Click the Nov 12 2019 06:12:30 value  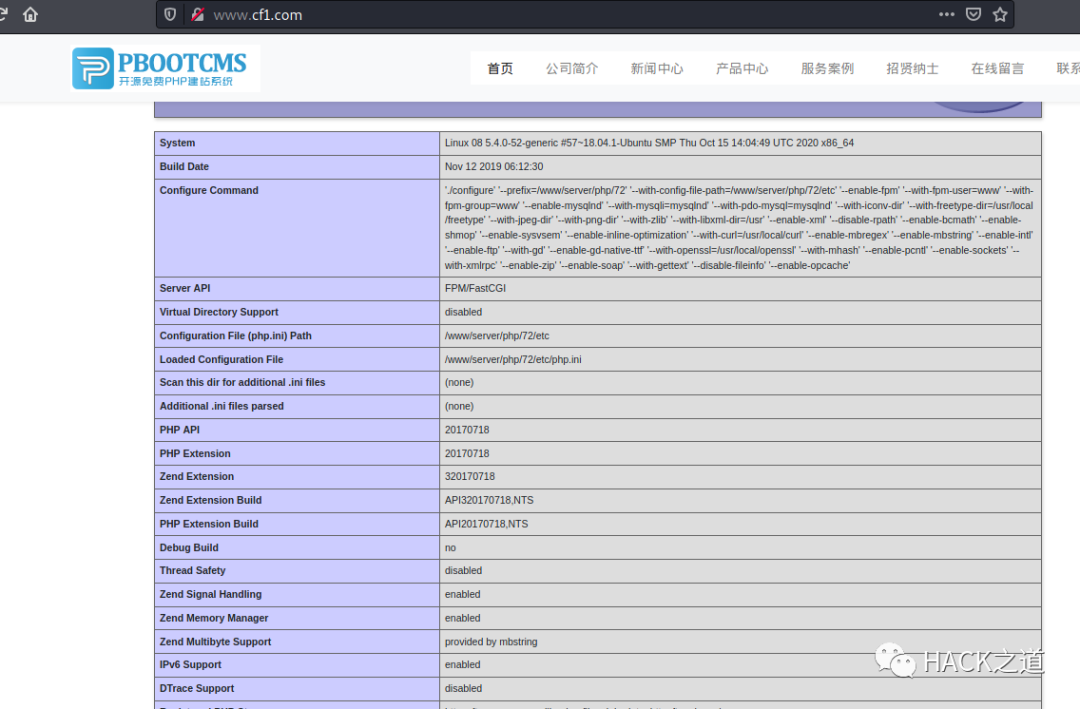(494, 166)
